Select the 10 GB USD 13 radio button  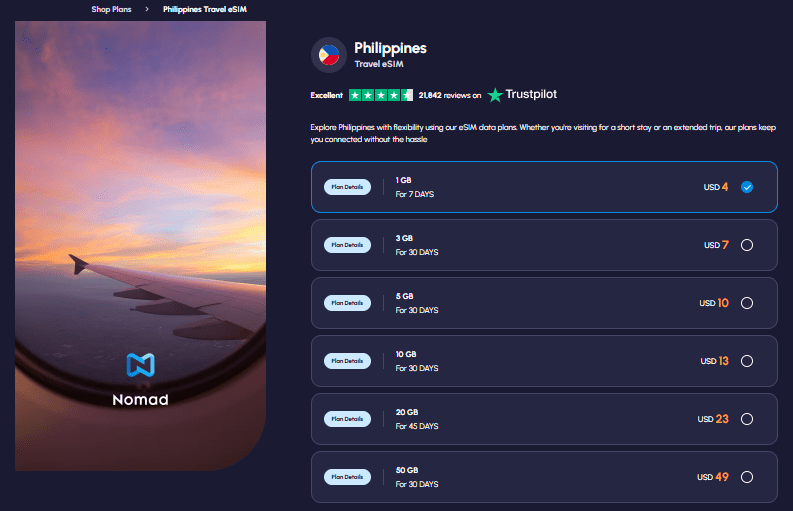(x=747, y=361)
